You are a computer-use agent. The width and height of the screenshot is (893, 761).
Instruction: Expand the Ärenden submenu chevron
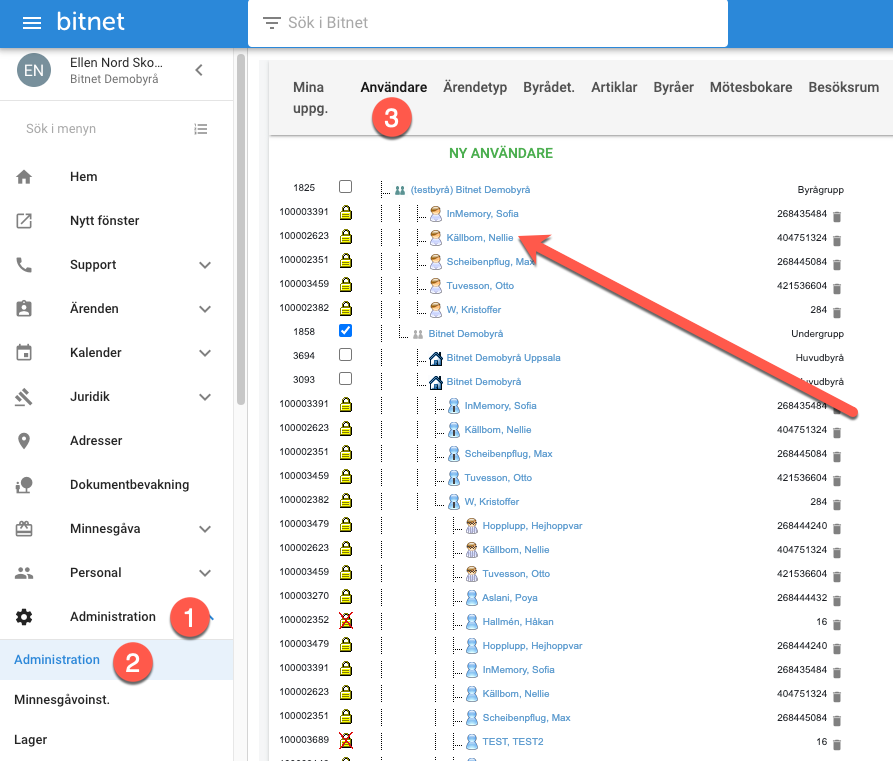(205, 309)
